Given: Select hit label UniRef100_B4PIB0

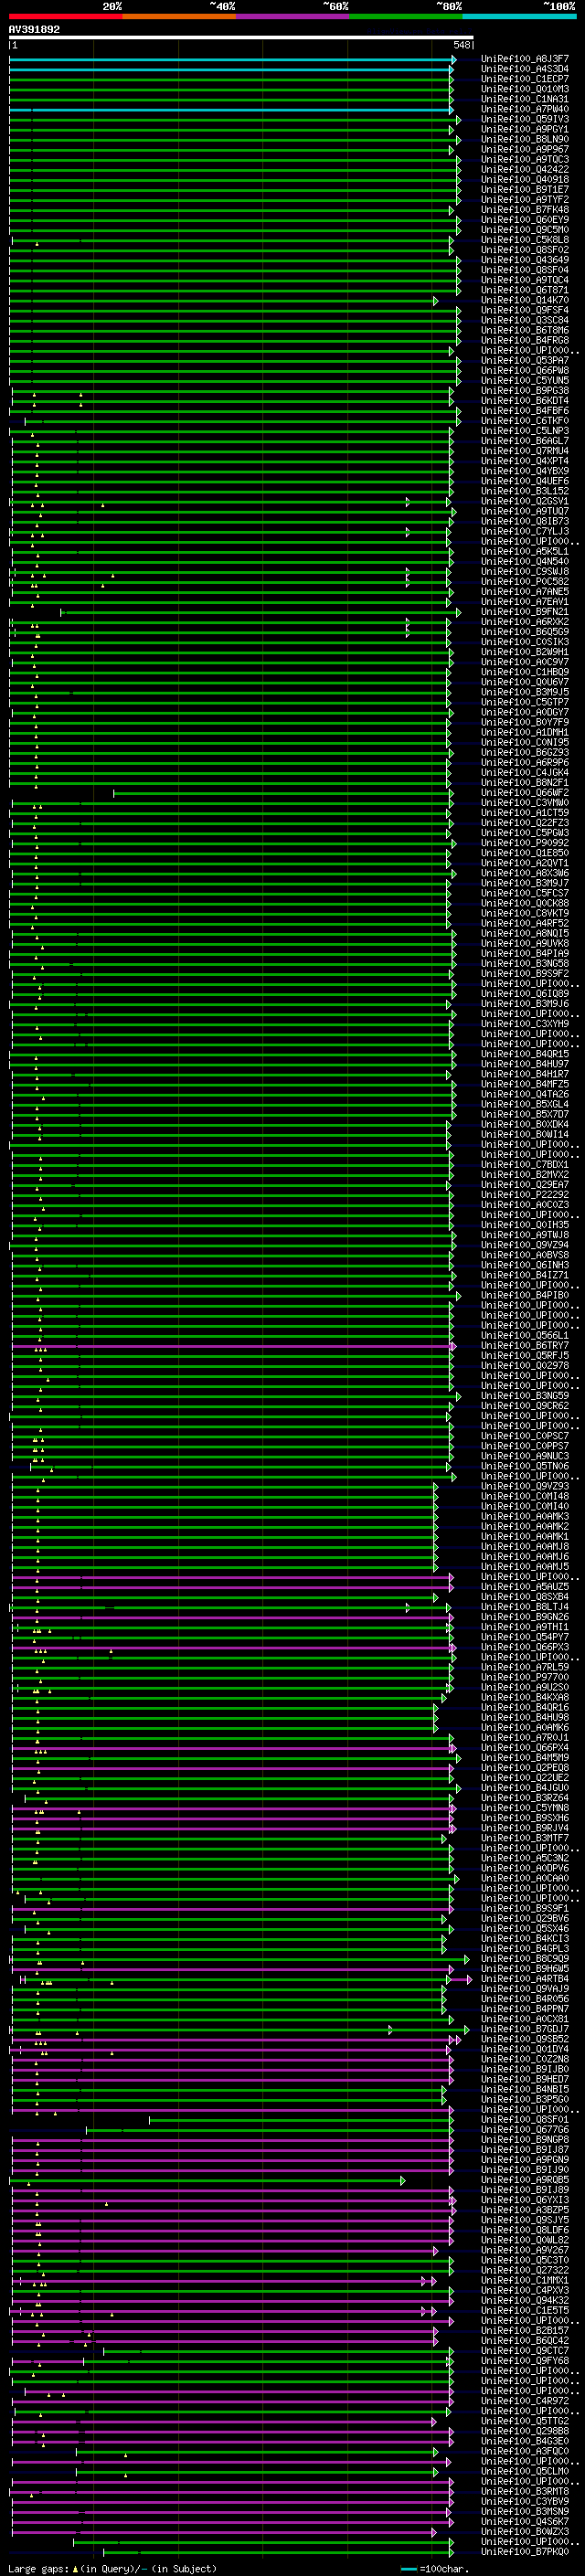Looking at the screenshot, I should point(525,1295).
